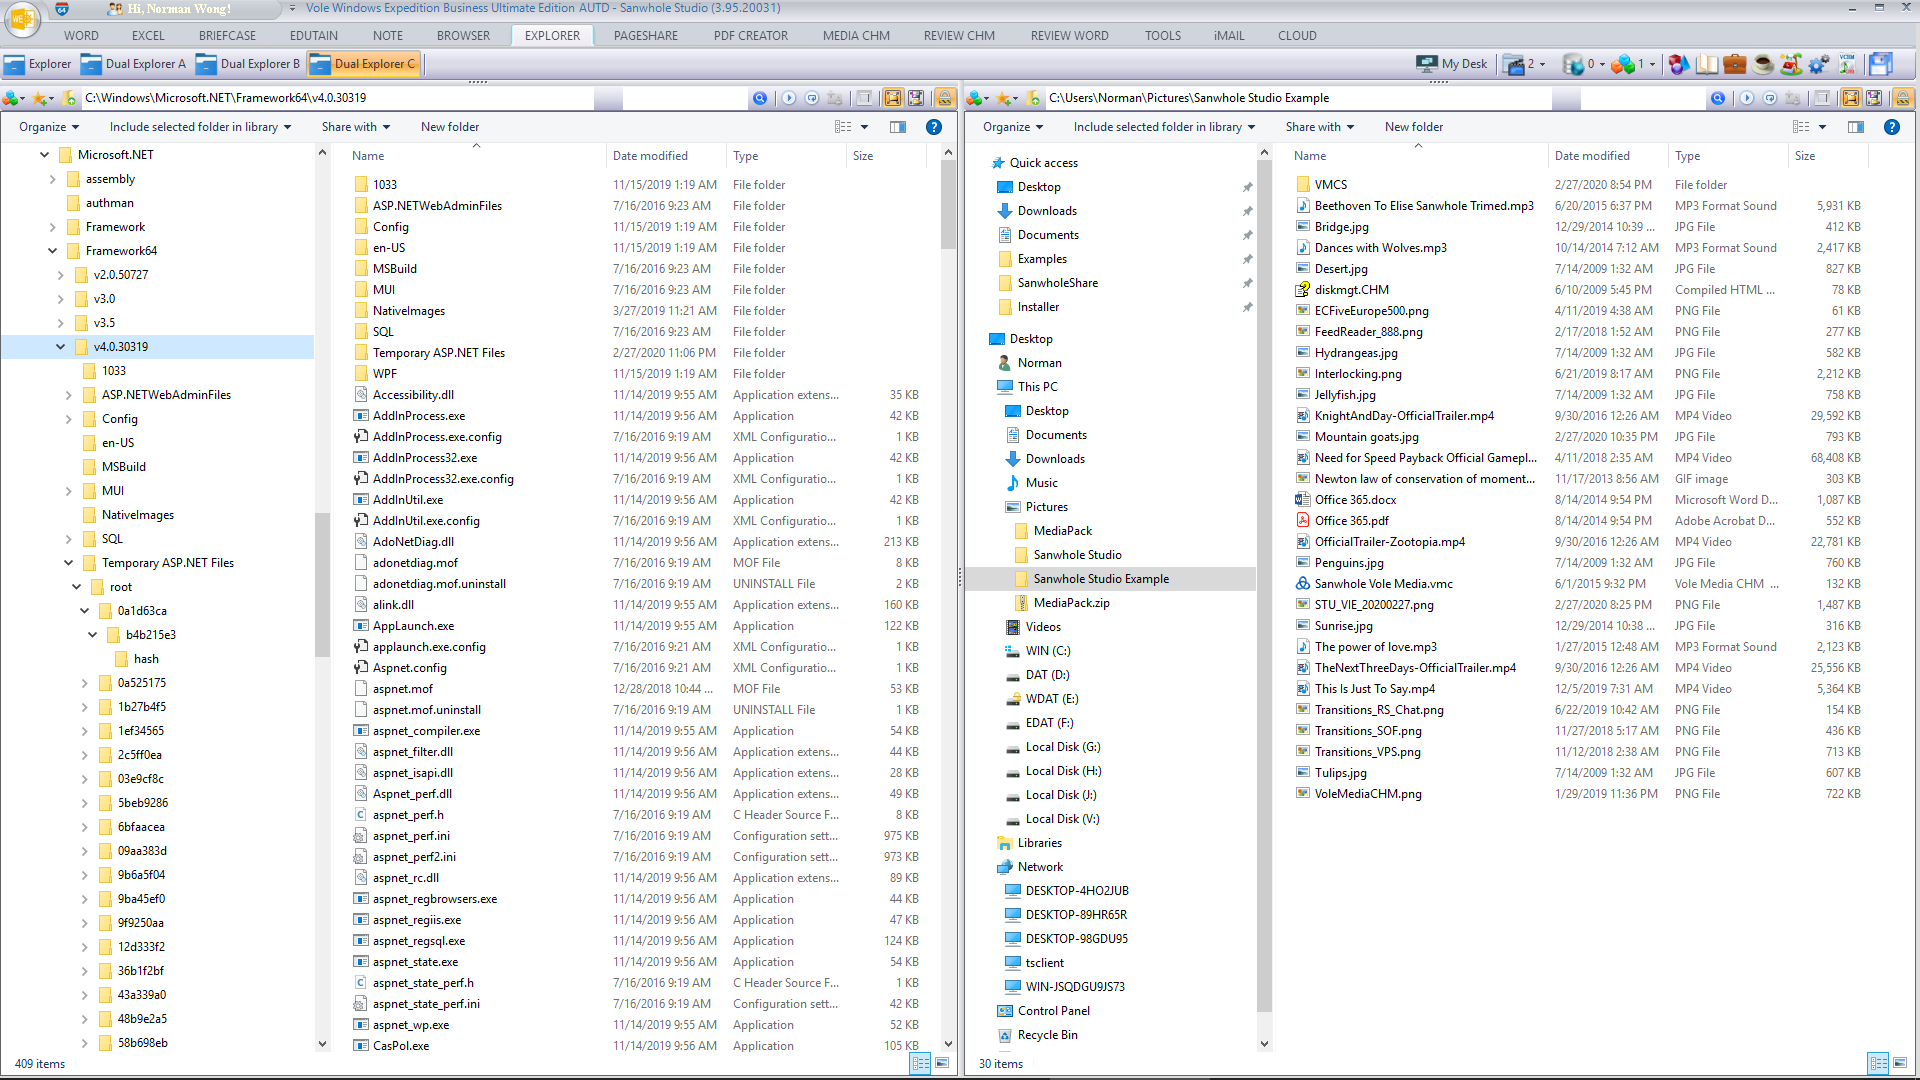Click the My Desk monitor button
The height and width of the screenshot is (1080, 1920).
click(1452, 64)
